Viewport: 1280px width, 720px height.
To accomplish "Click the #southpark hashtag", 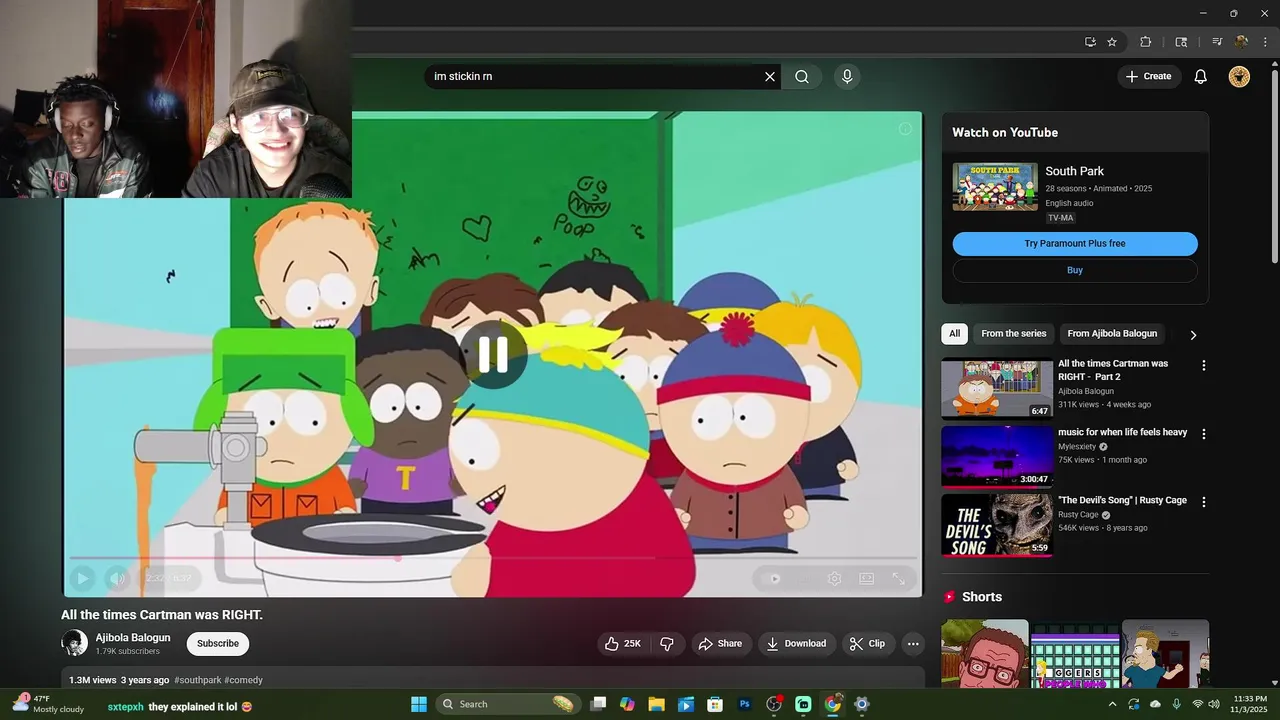I will [198, 680].
